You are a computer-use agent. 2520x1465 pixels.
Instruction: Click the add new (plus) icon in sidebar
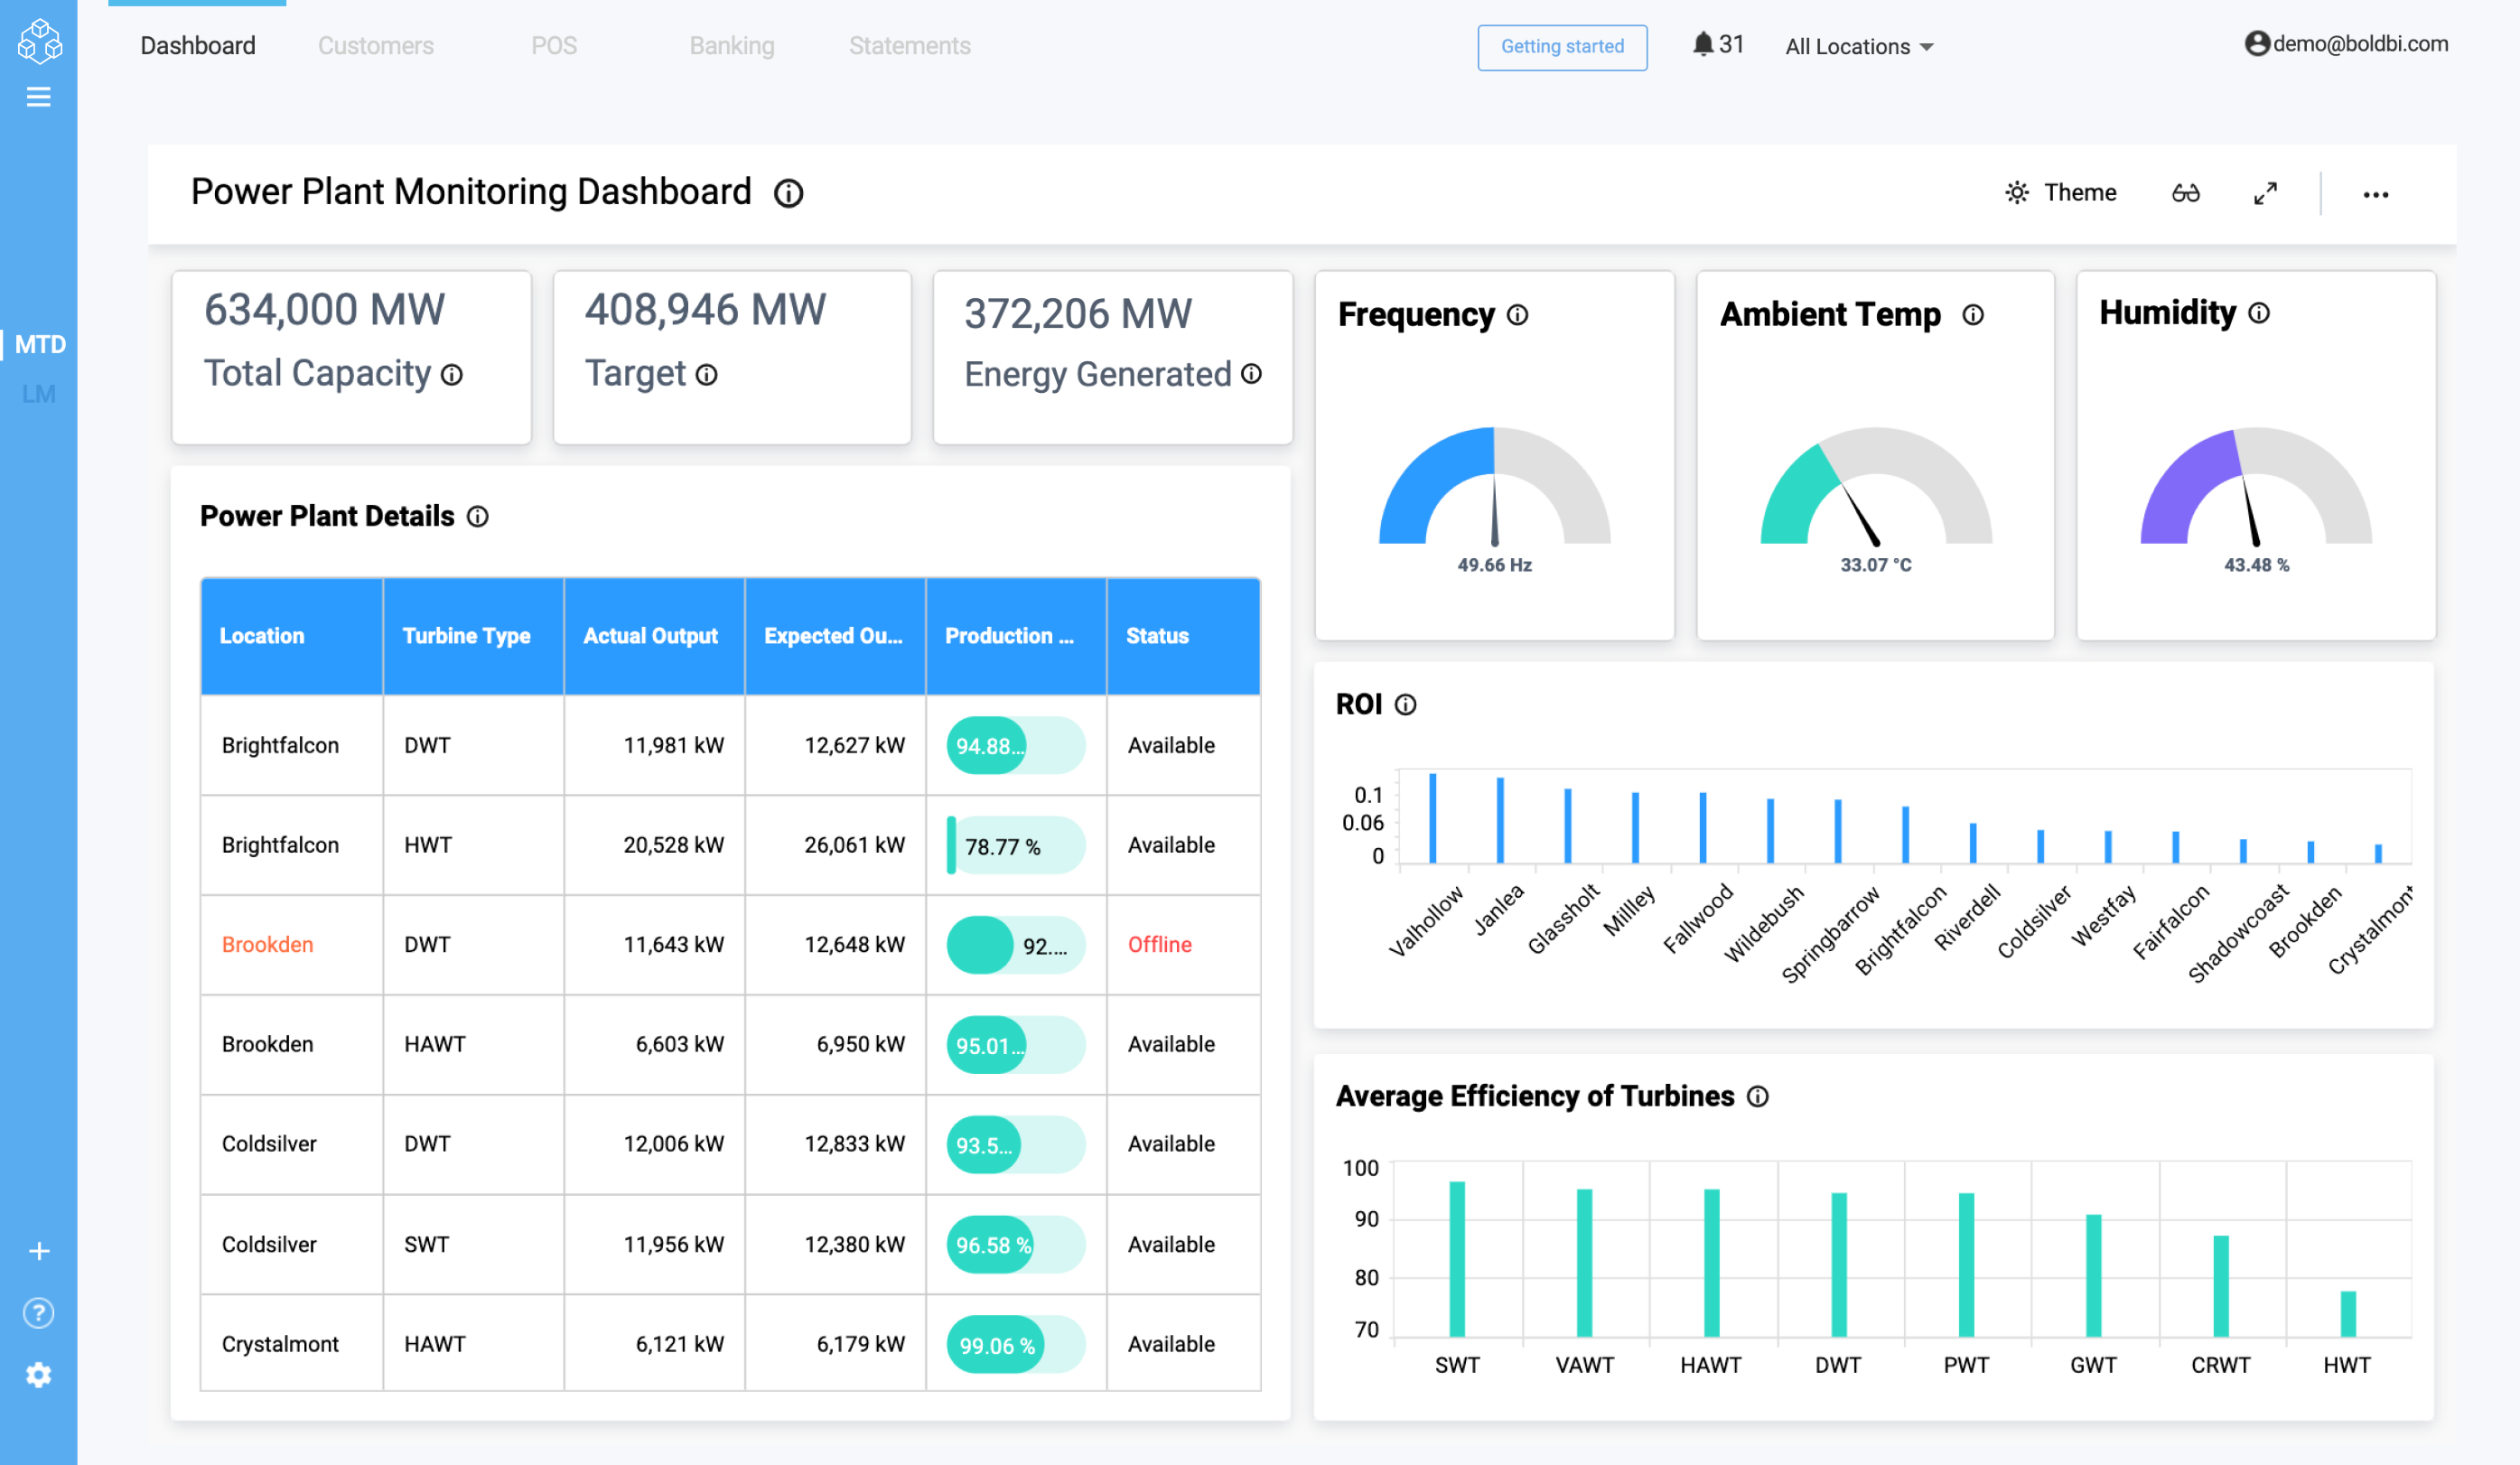pyautogui.click(x=38, y=1251)
